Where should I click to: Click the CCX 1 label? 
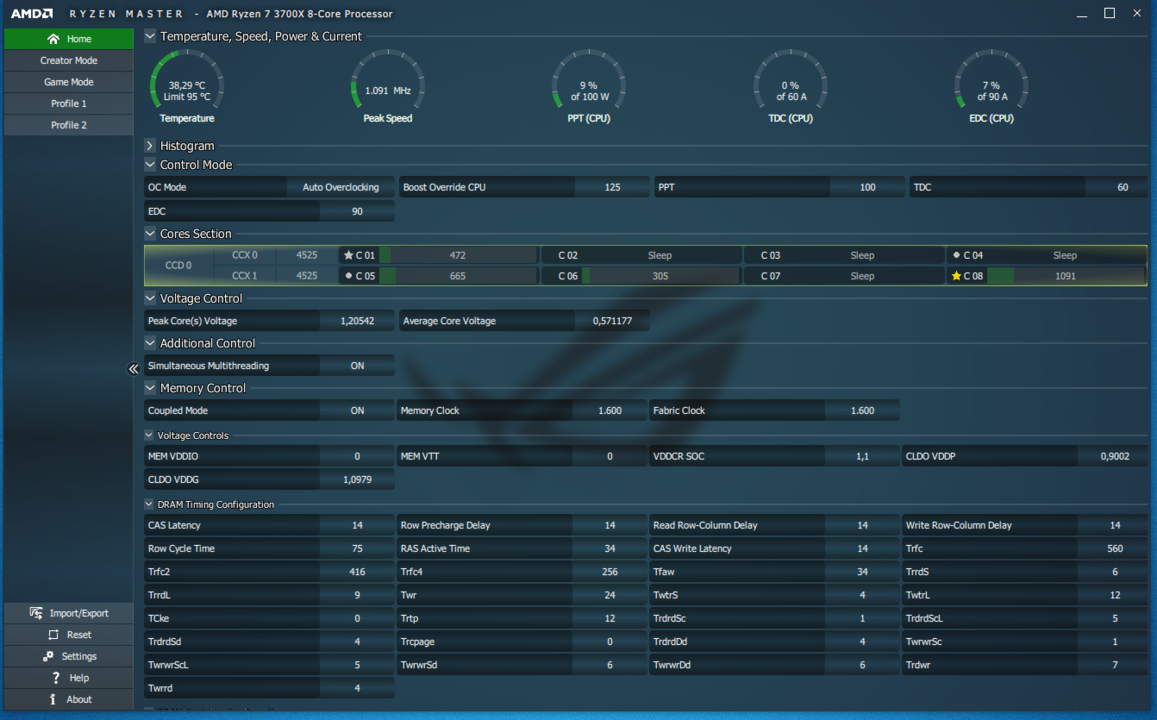coord(244,276)
